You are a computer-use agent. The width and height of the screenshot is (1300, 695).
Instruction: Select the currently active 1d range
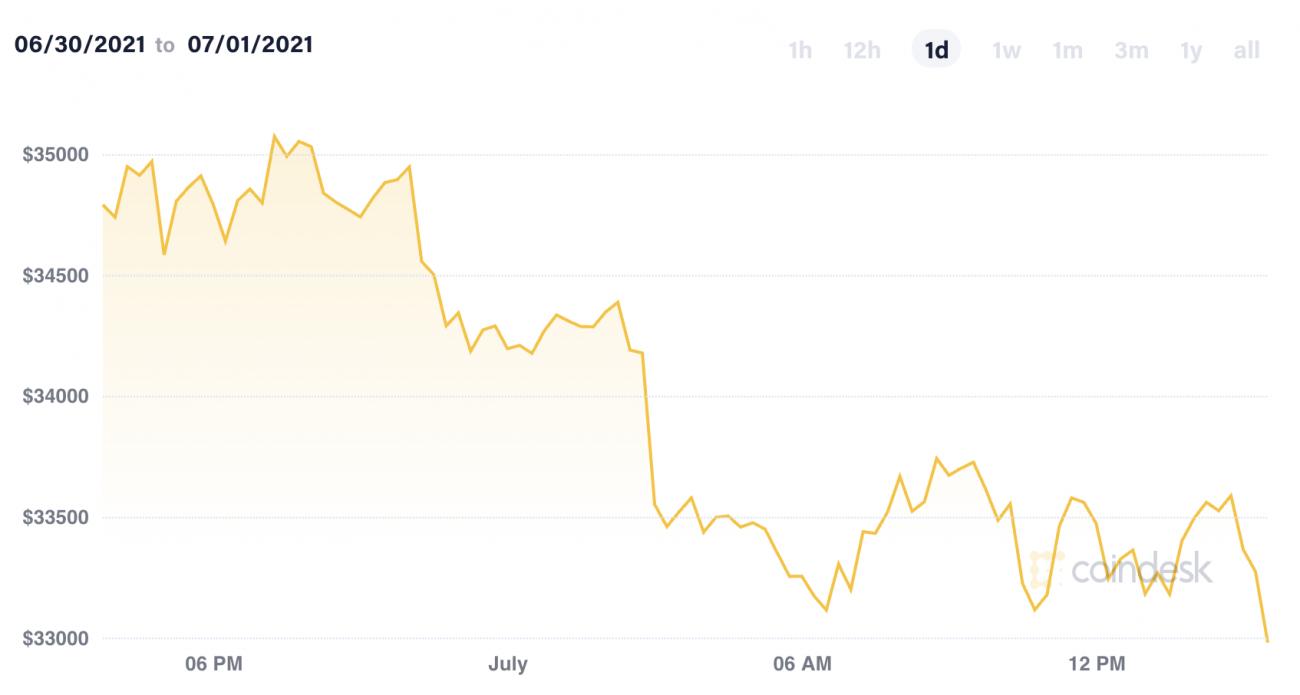[935, 50]
